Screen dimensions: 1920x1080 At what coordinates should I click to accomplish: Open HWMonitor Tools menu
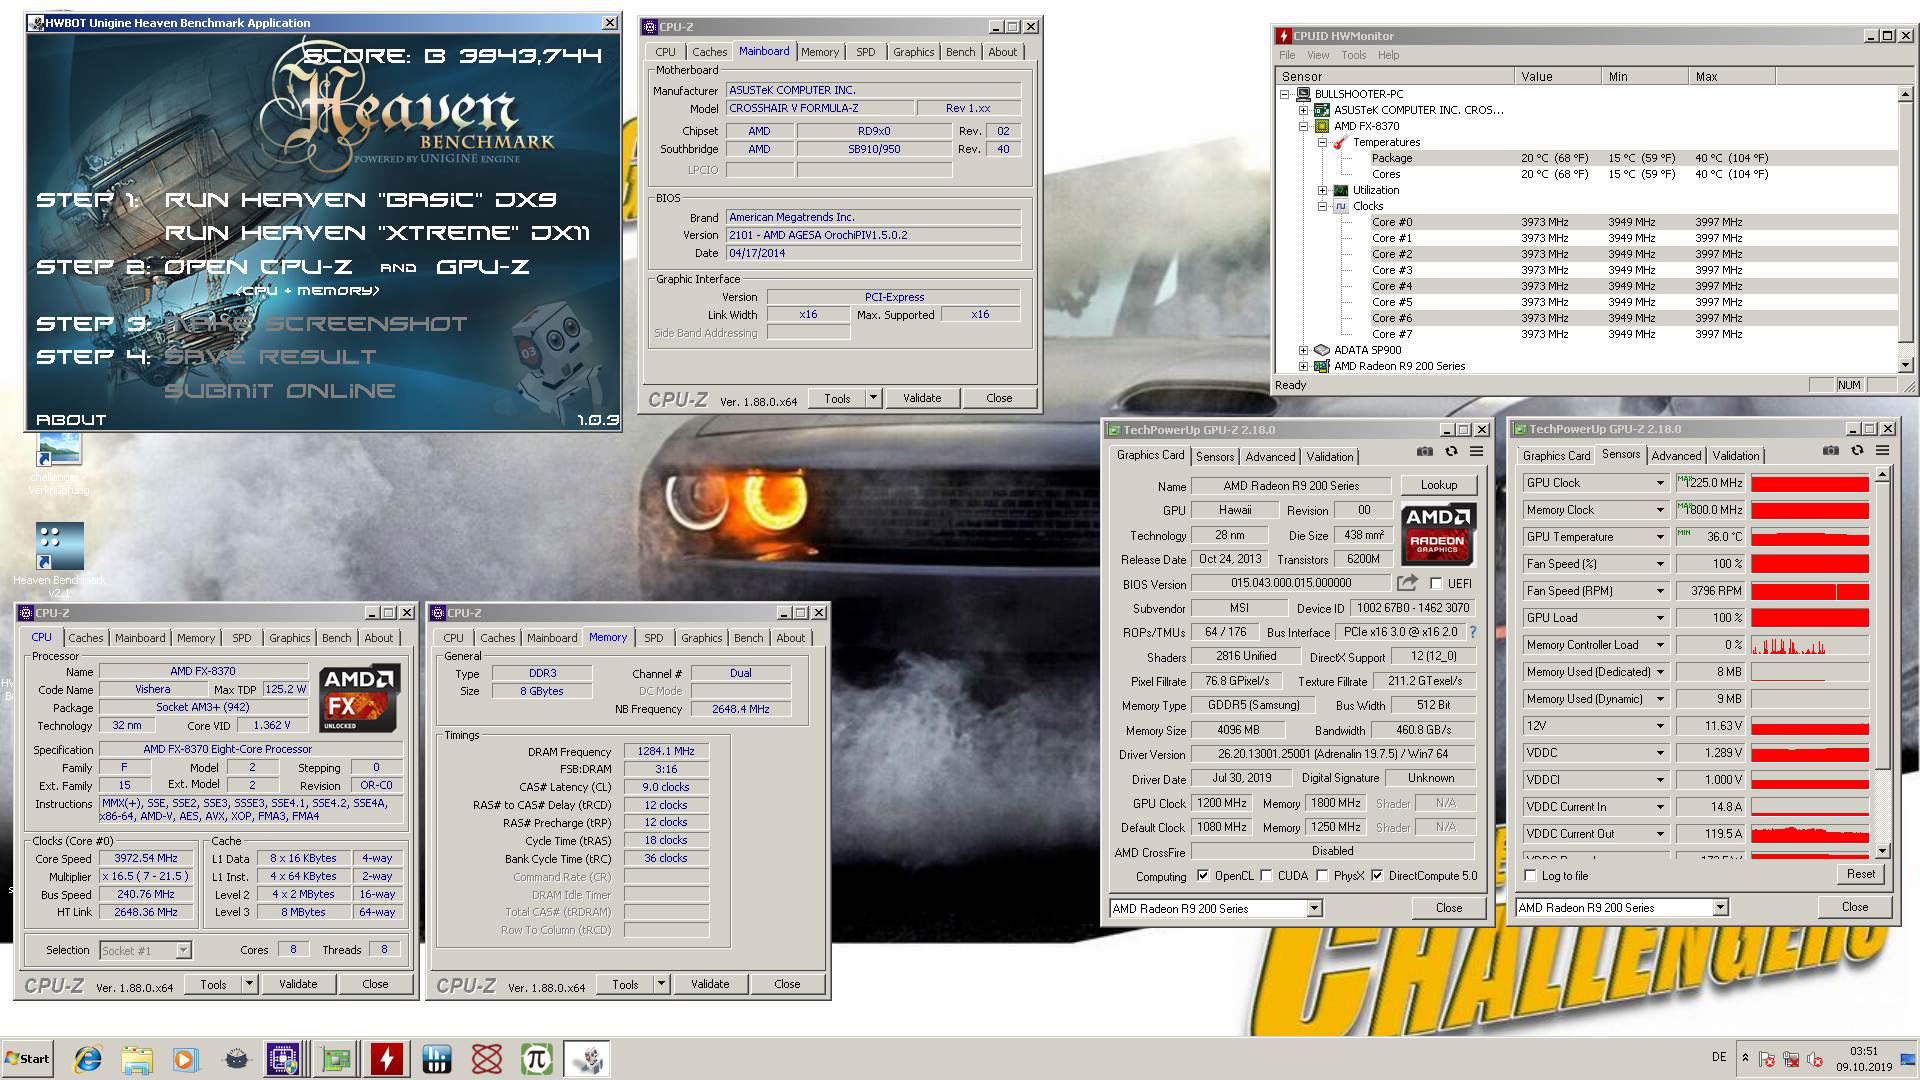pos(1353,55)
